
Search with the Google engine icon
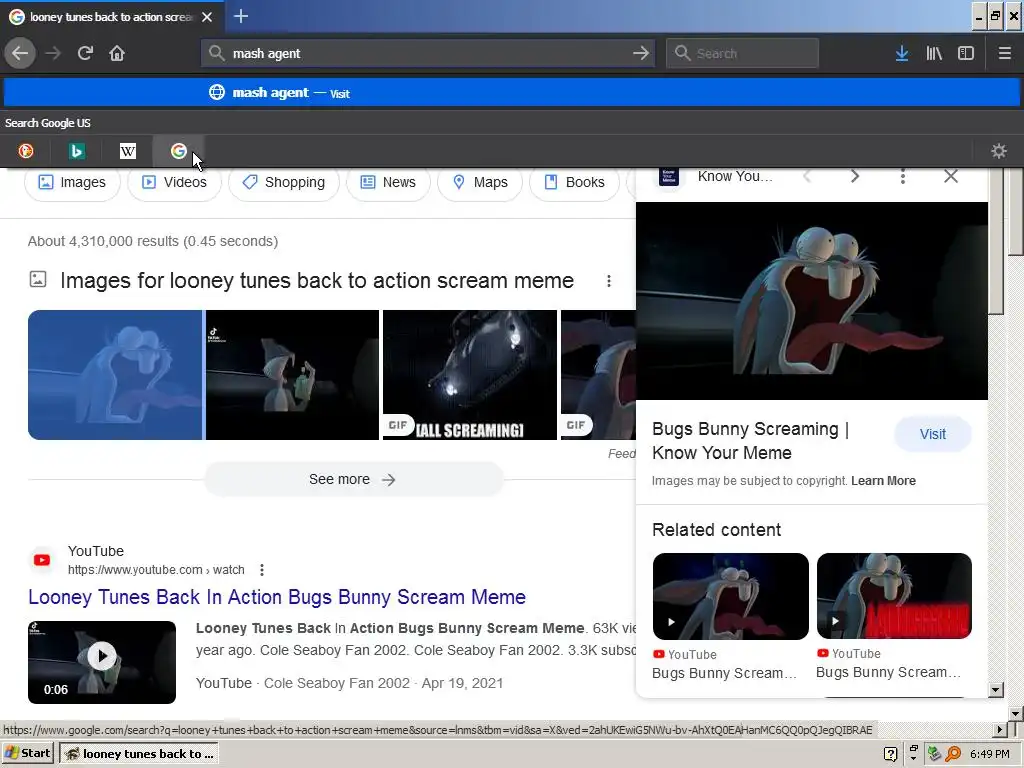click(178, 151)
